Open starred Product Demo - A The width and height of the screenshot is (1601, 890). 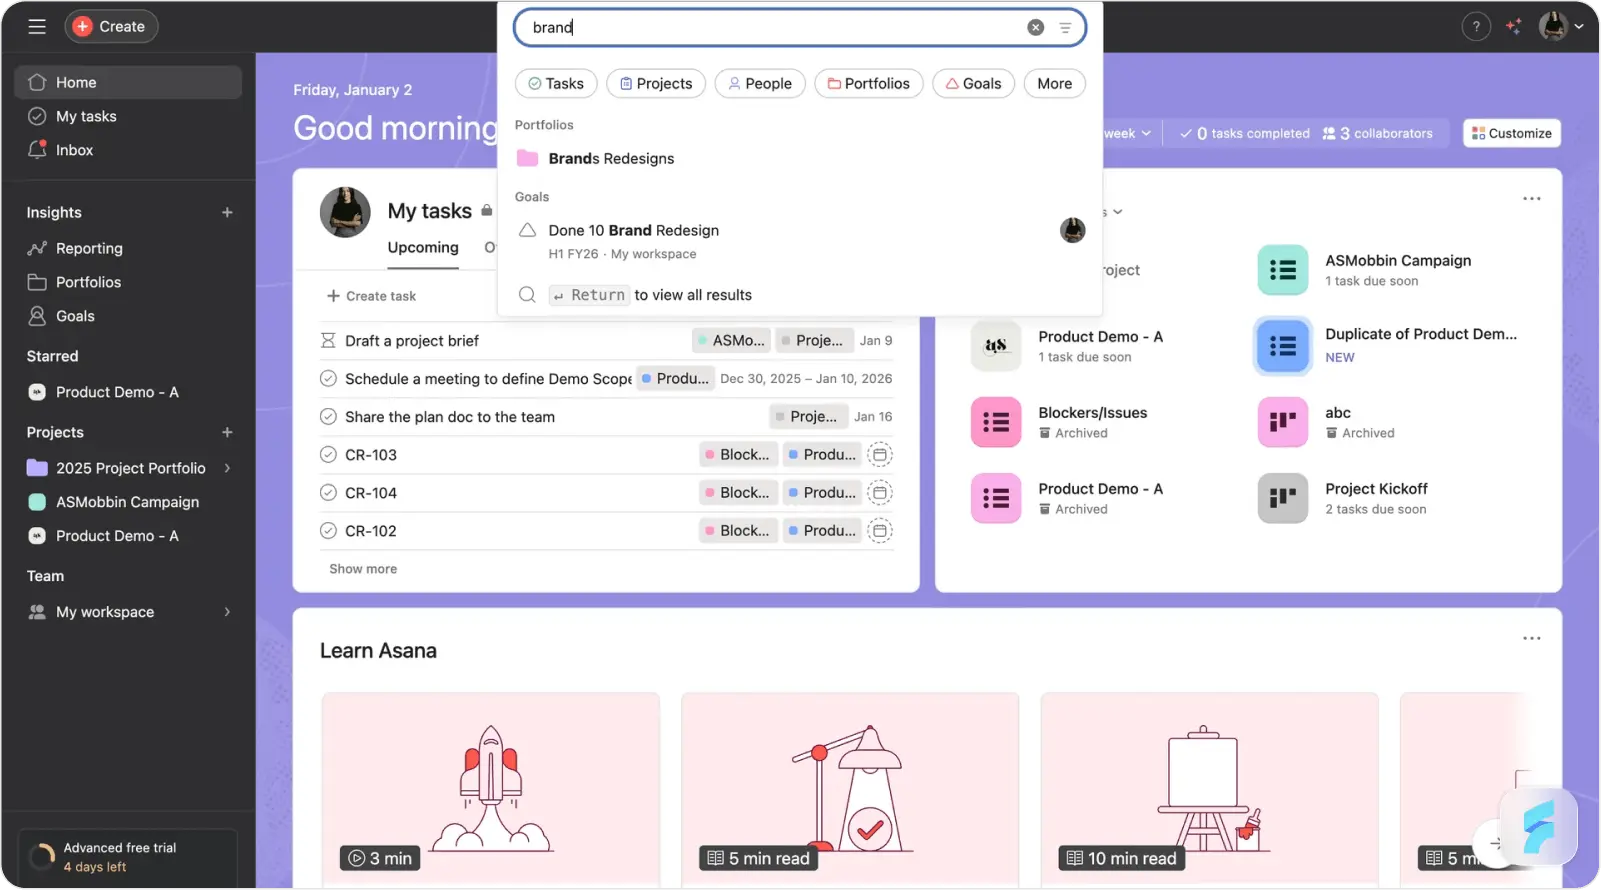(x=128, y=393)
